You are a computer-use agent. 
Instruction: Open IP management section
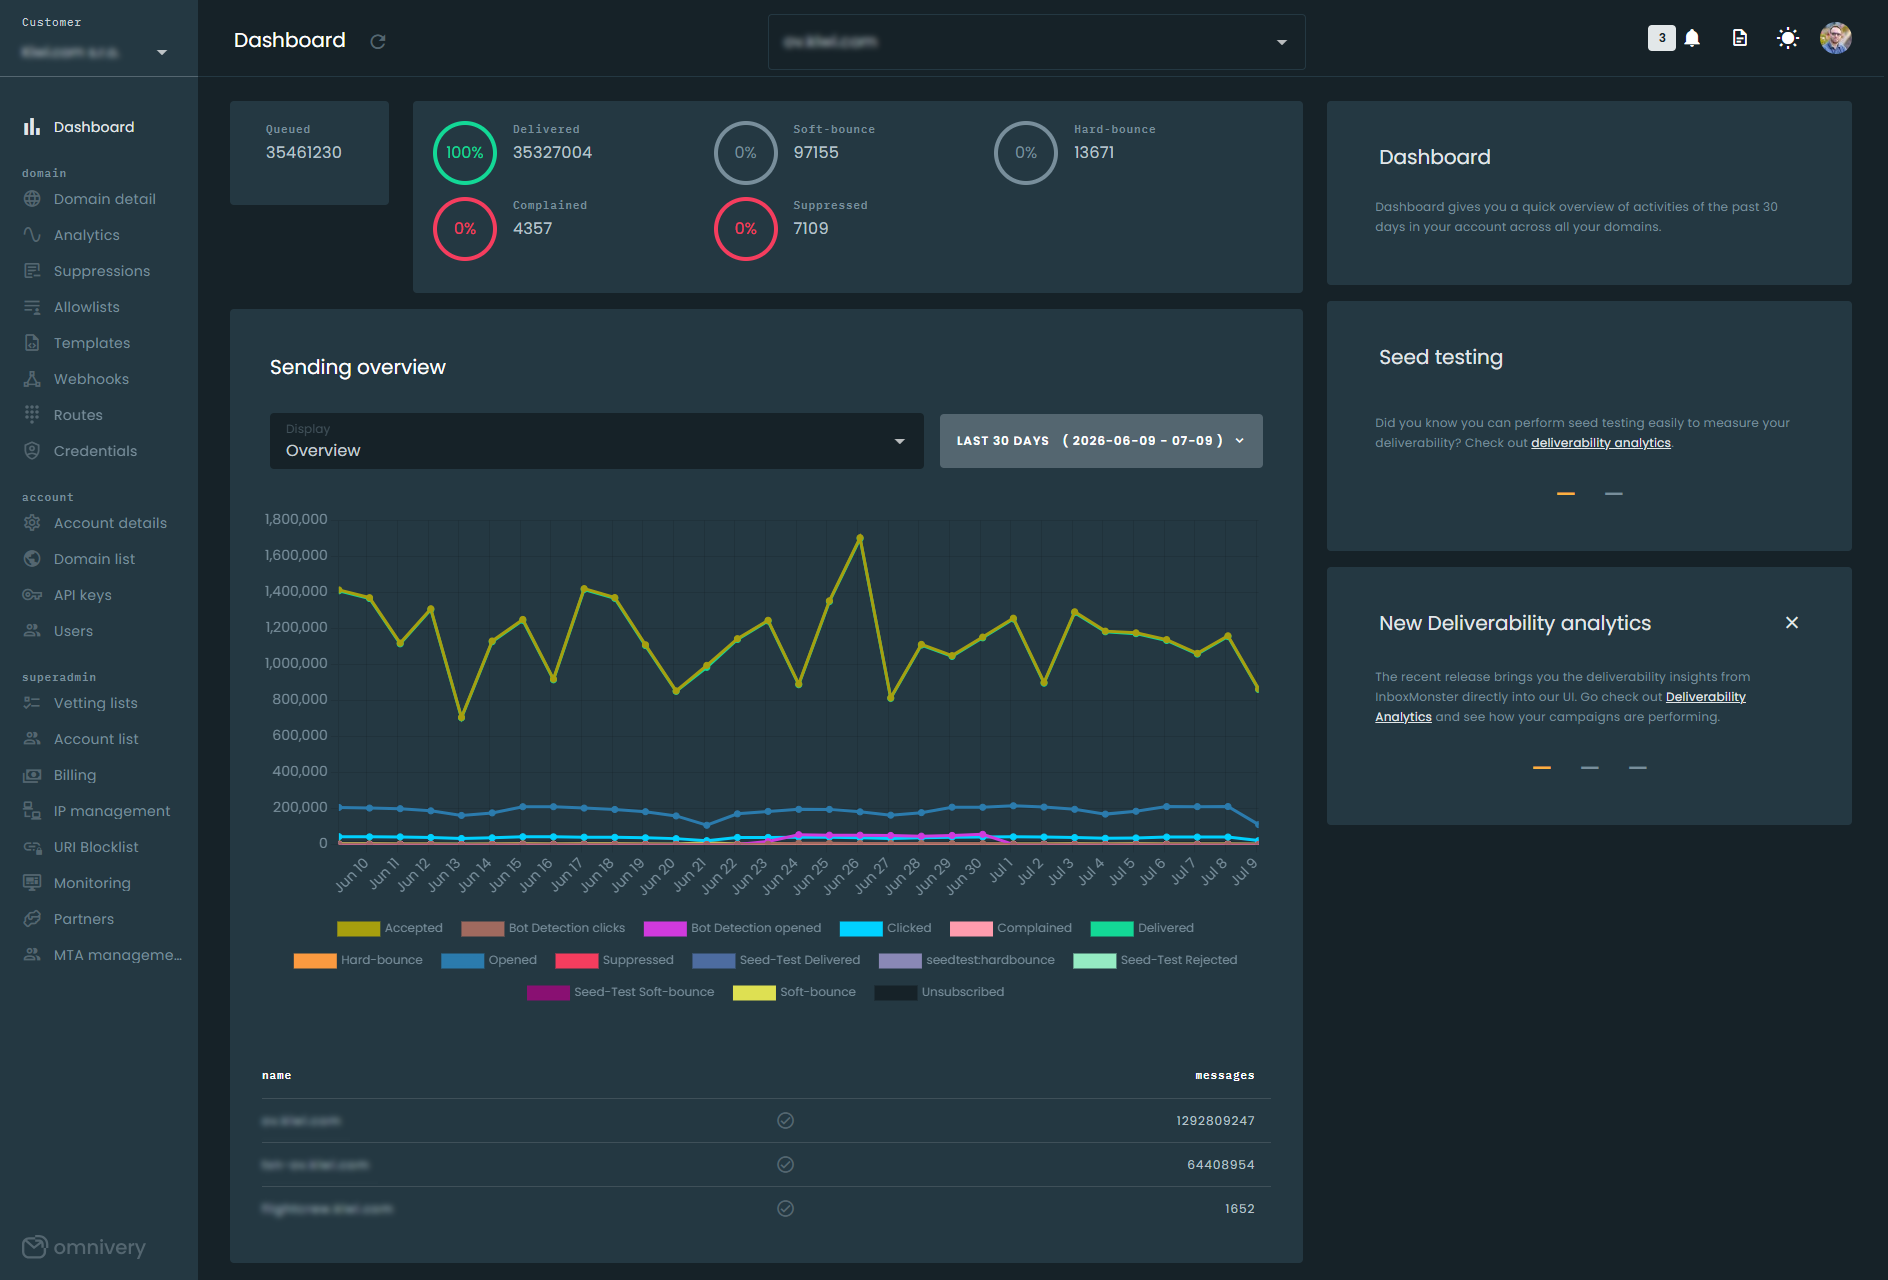click(x=111, y=811)
